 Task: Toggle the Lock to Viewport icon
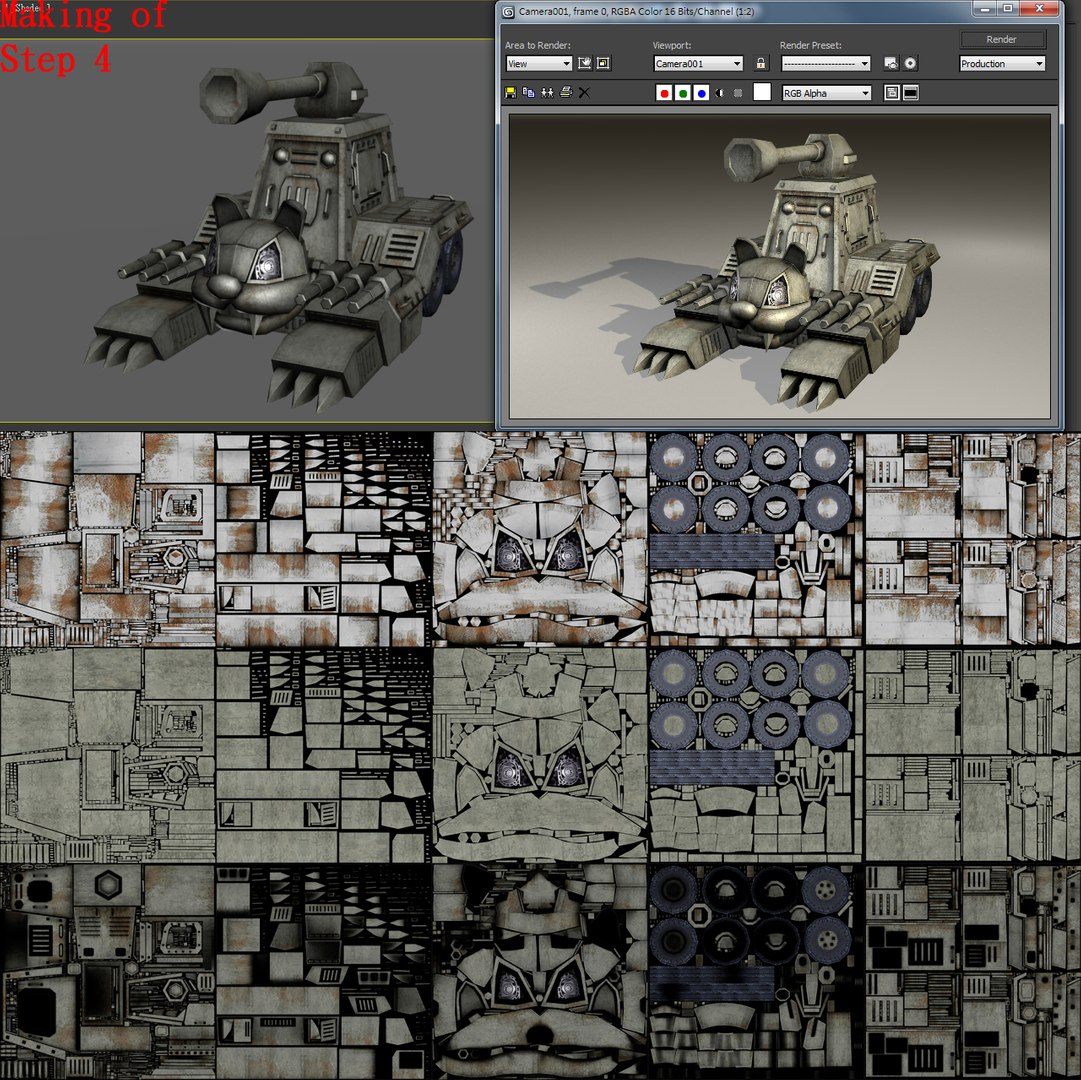(x=760, y=63)
